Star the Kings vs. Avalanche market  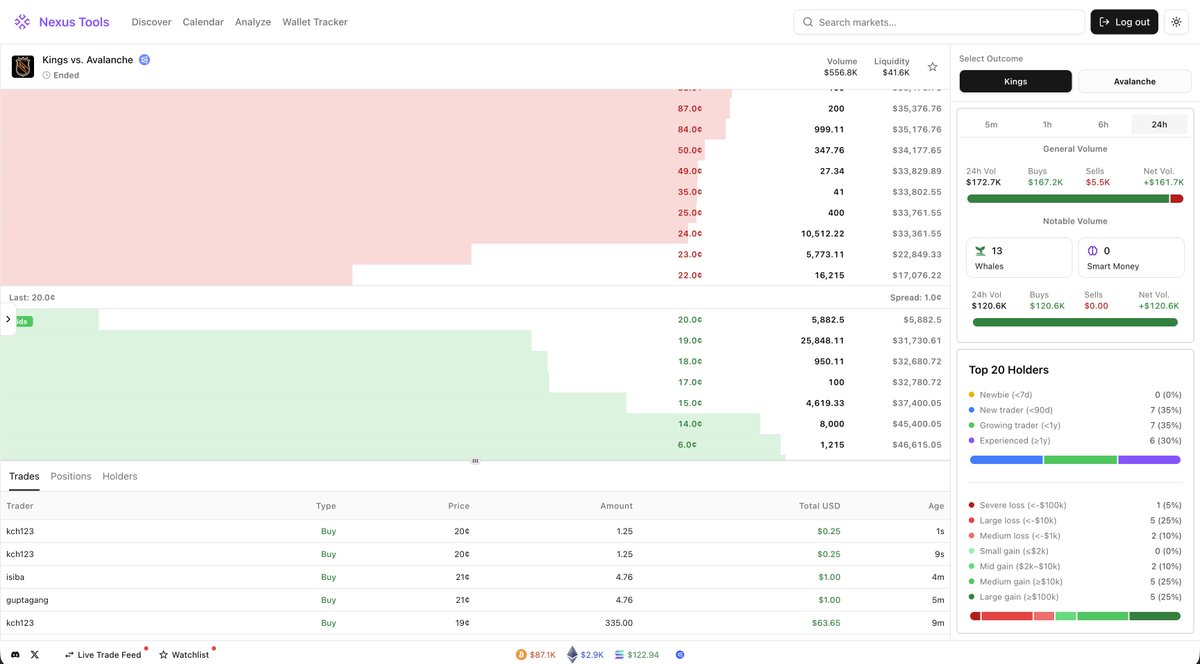933,67
